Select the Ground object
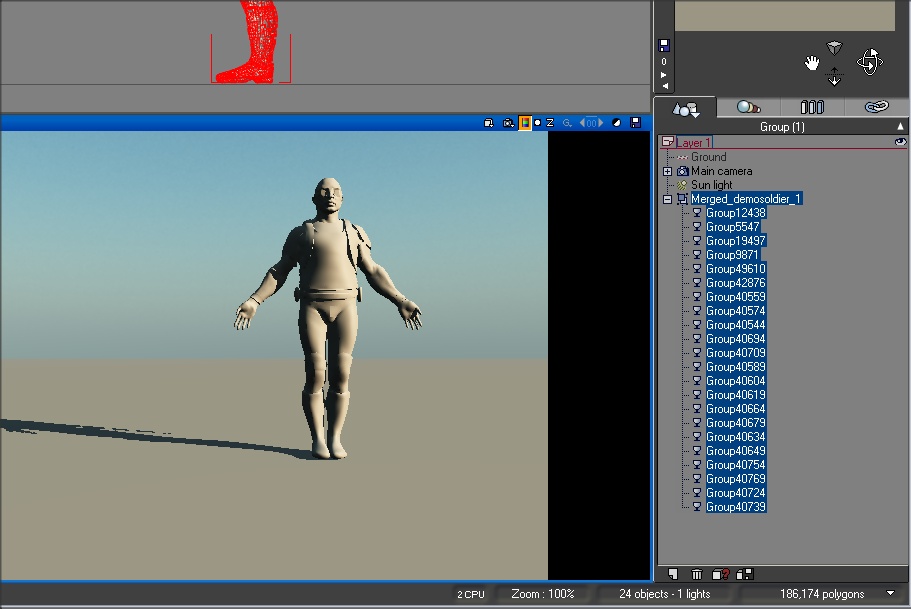 708,157
